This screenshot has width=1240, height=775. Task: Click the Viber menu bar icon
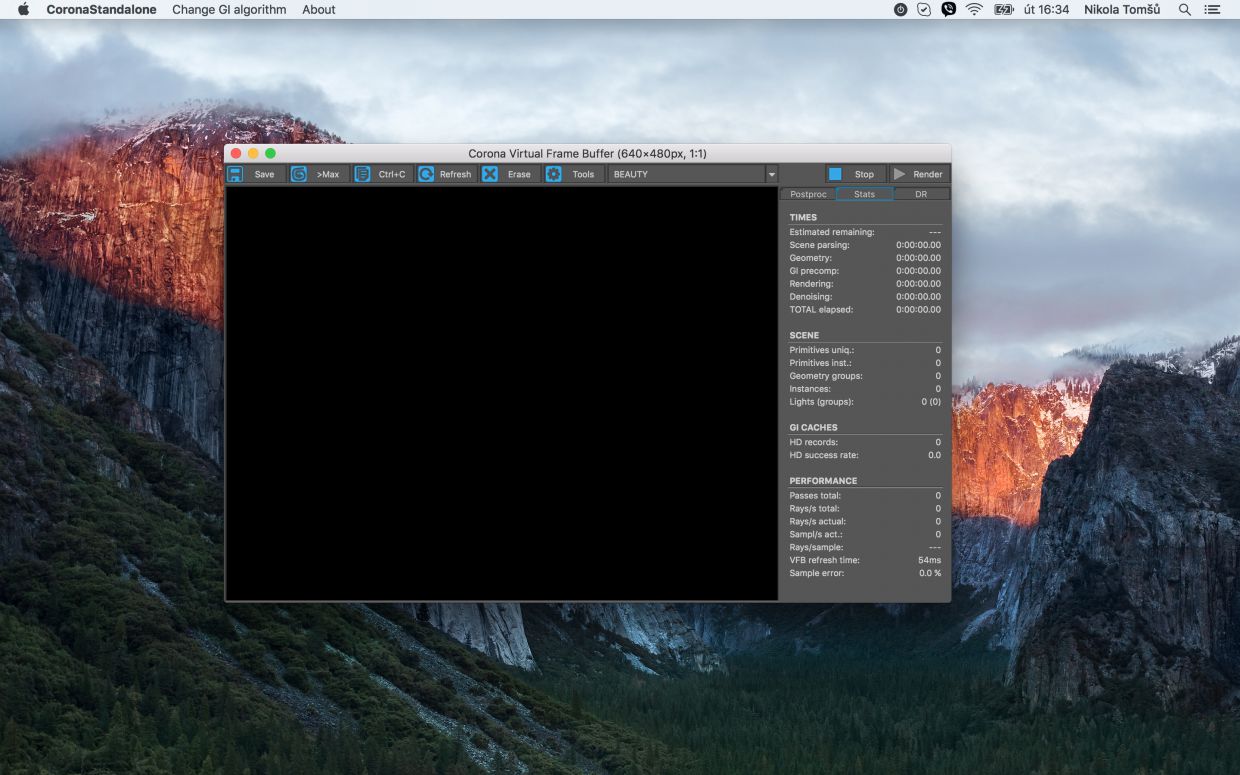click(x=949, y=9)
